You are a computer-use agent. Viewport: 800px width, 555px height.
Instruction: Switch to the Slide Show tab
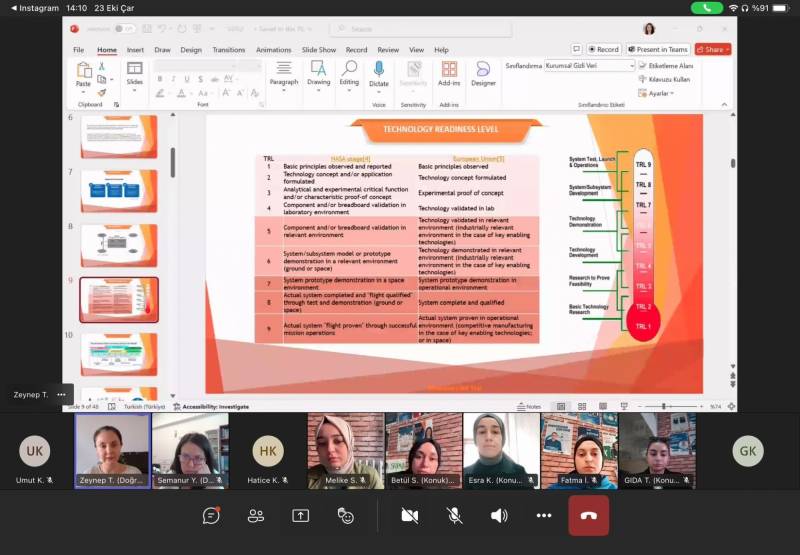pyautogui.click(x=319, y=49)
